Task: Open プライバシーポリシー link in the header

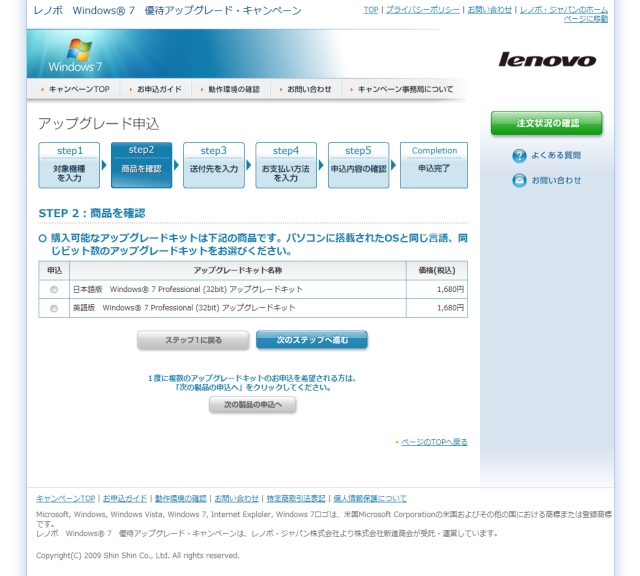Action: click(x=422, y=10)
